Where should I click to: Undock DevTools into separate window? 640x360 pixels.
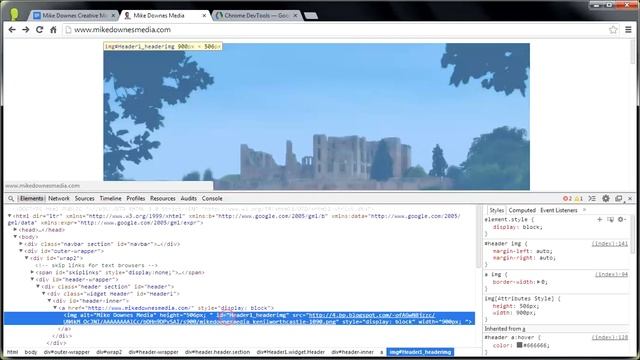[x=619, y=198]
